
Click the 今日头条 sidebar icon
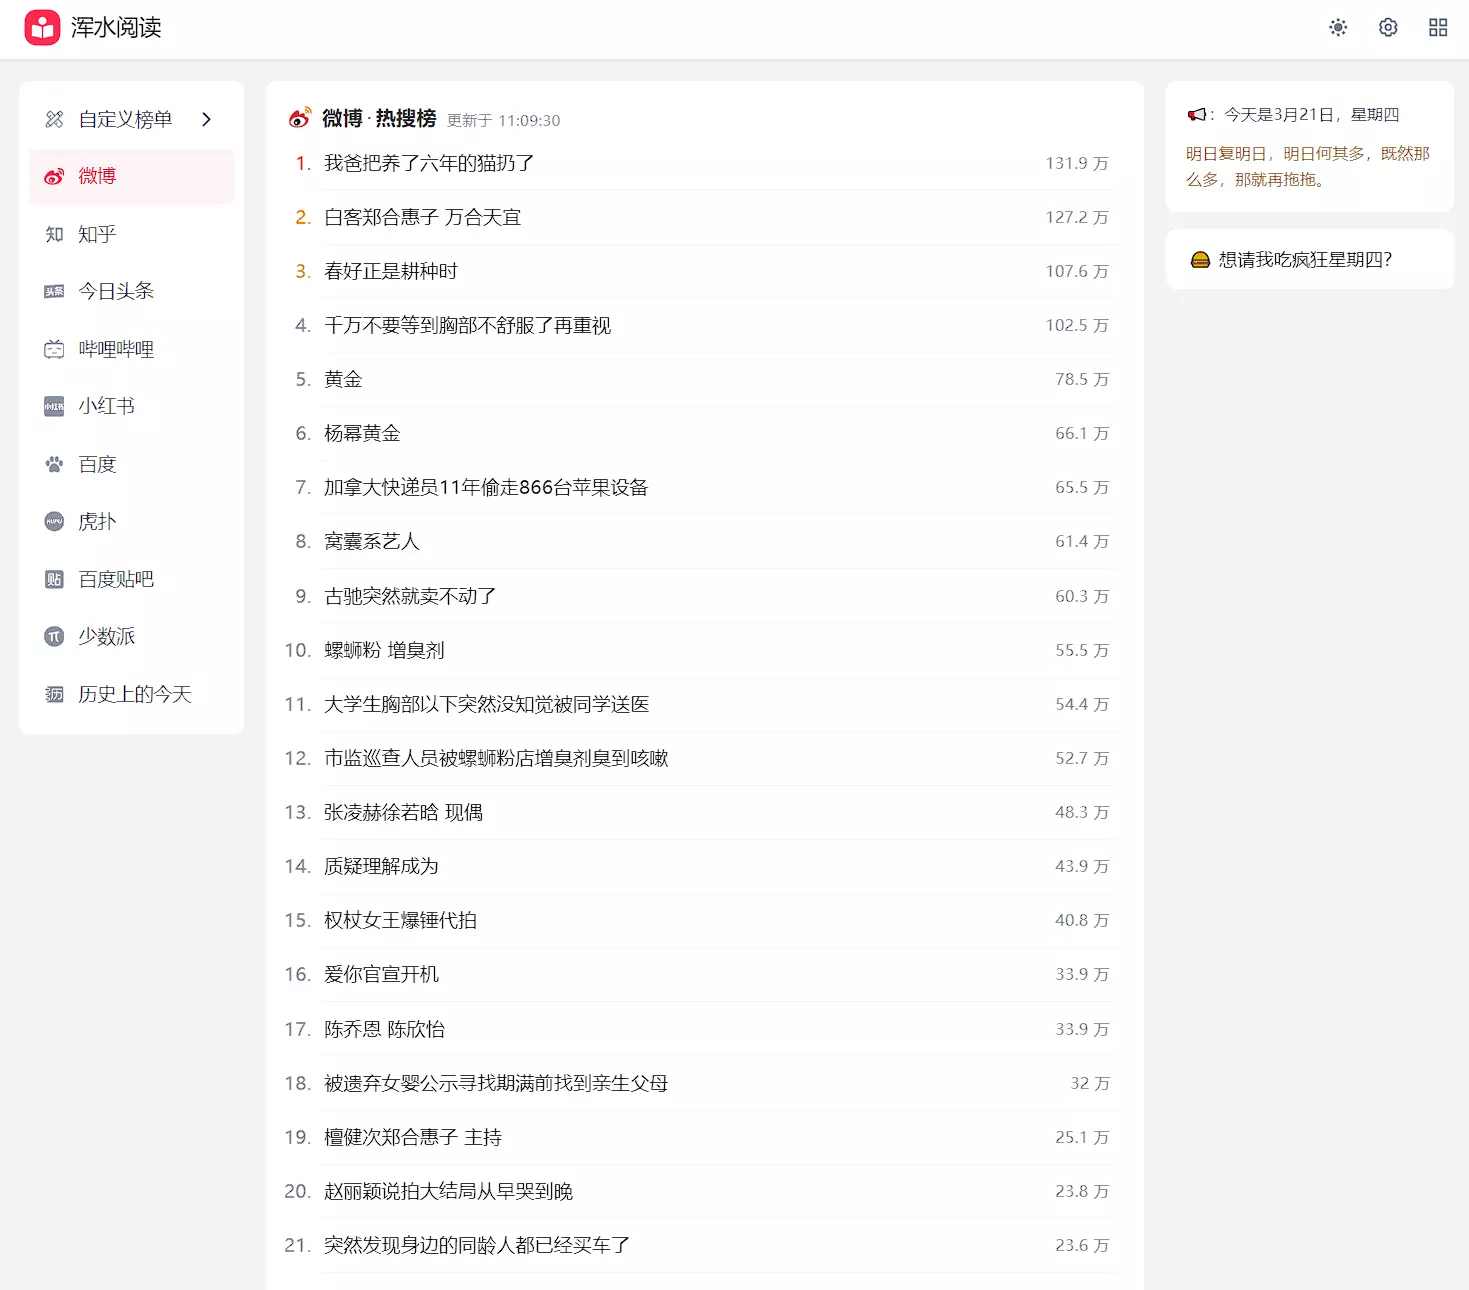(54, 292)
